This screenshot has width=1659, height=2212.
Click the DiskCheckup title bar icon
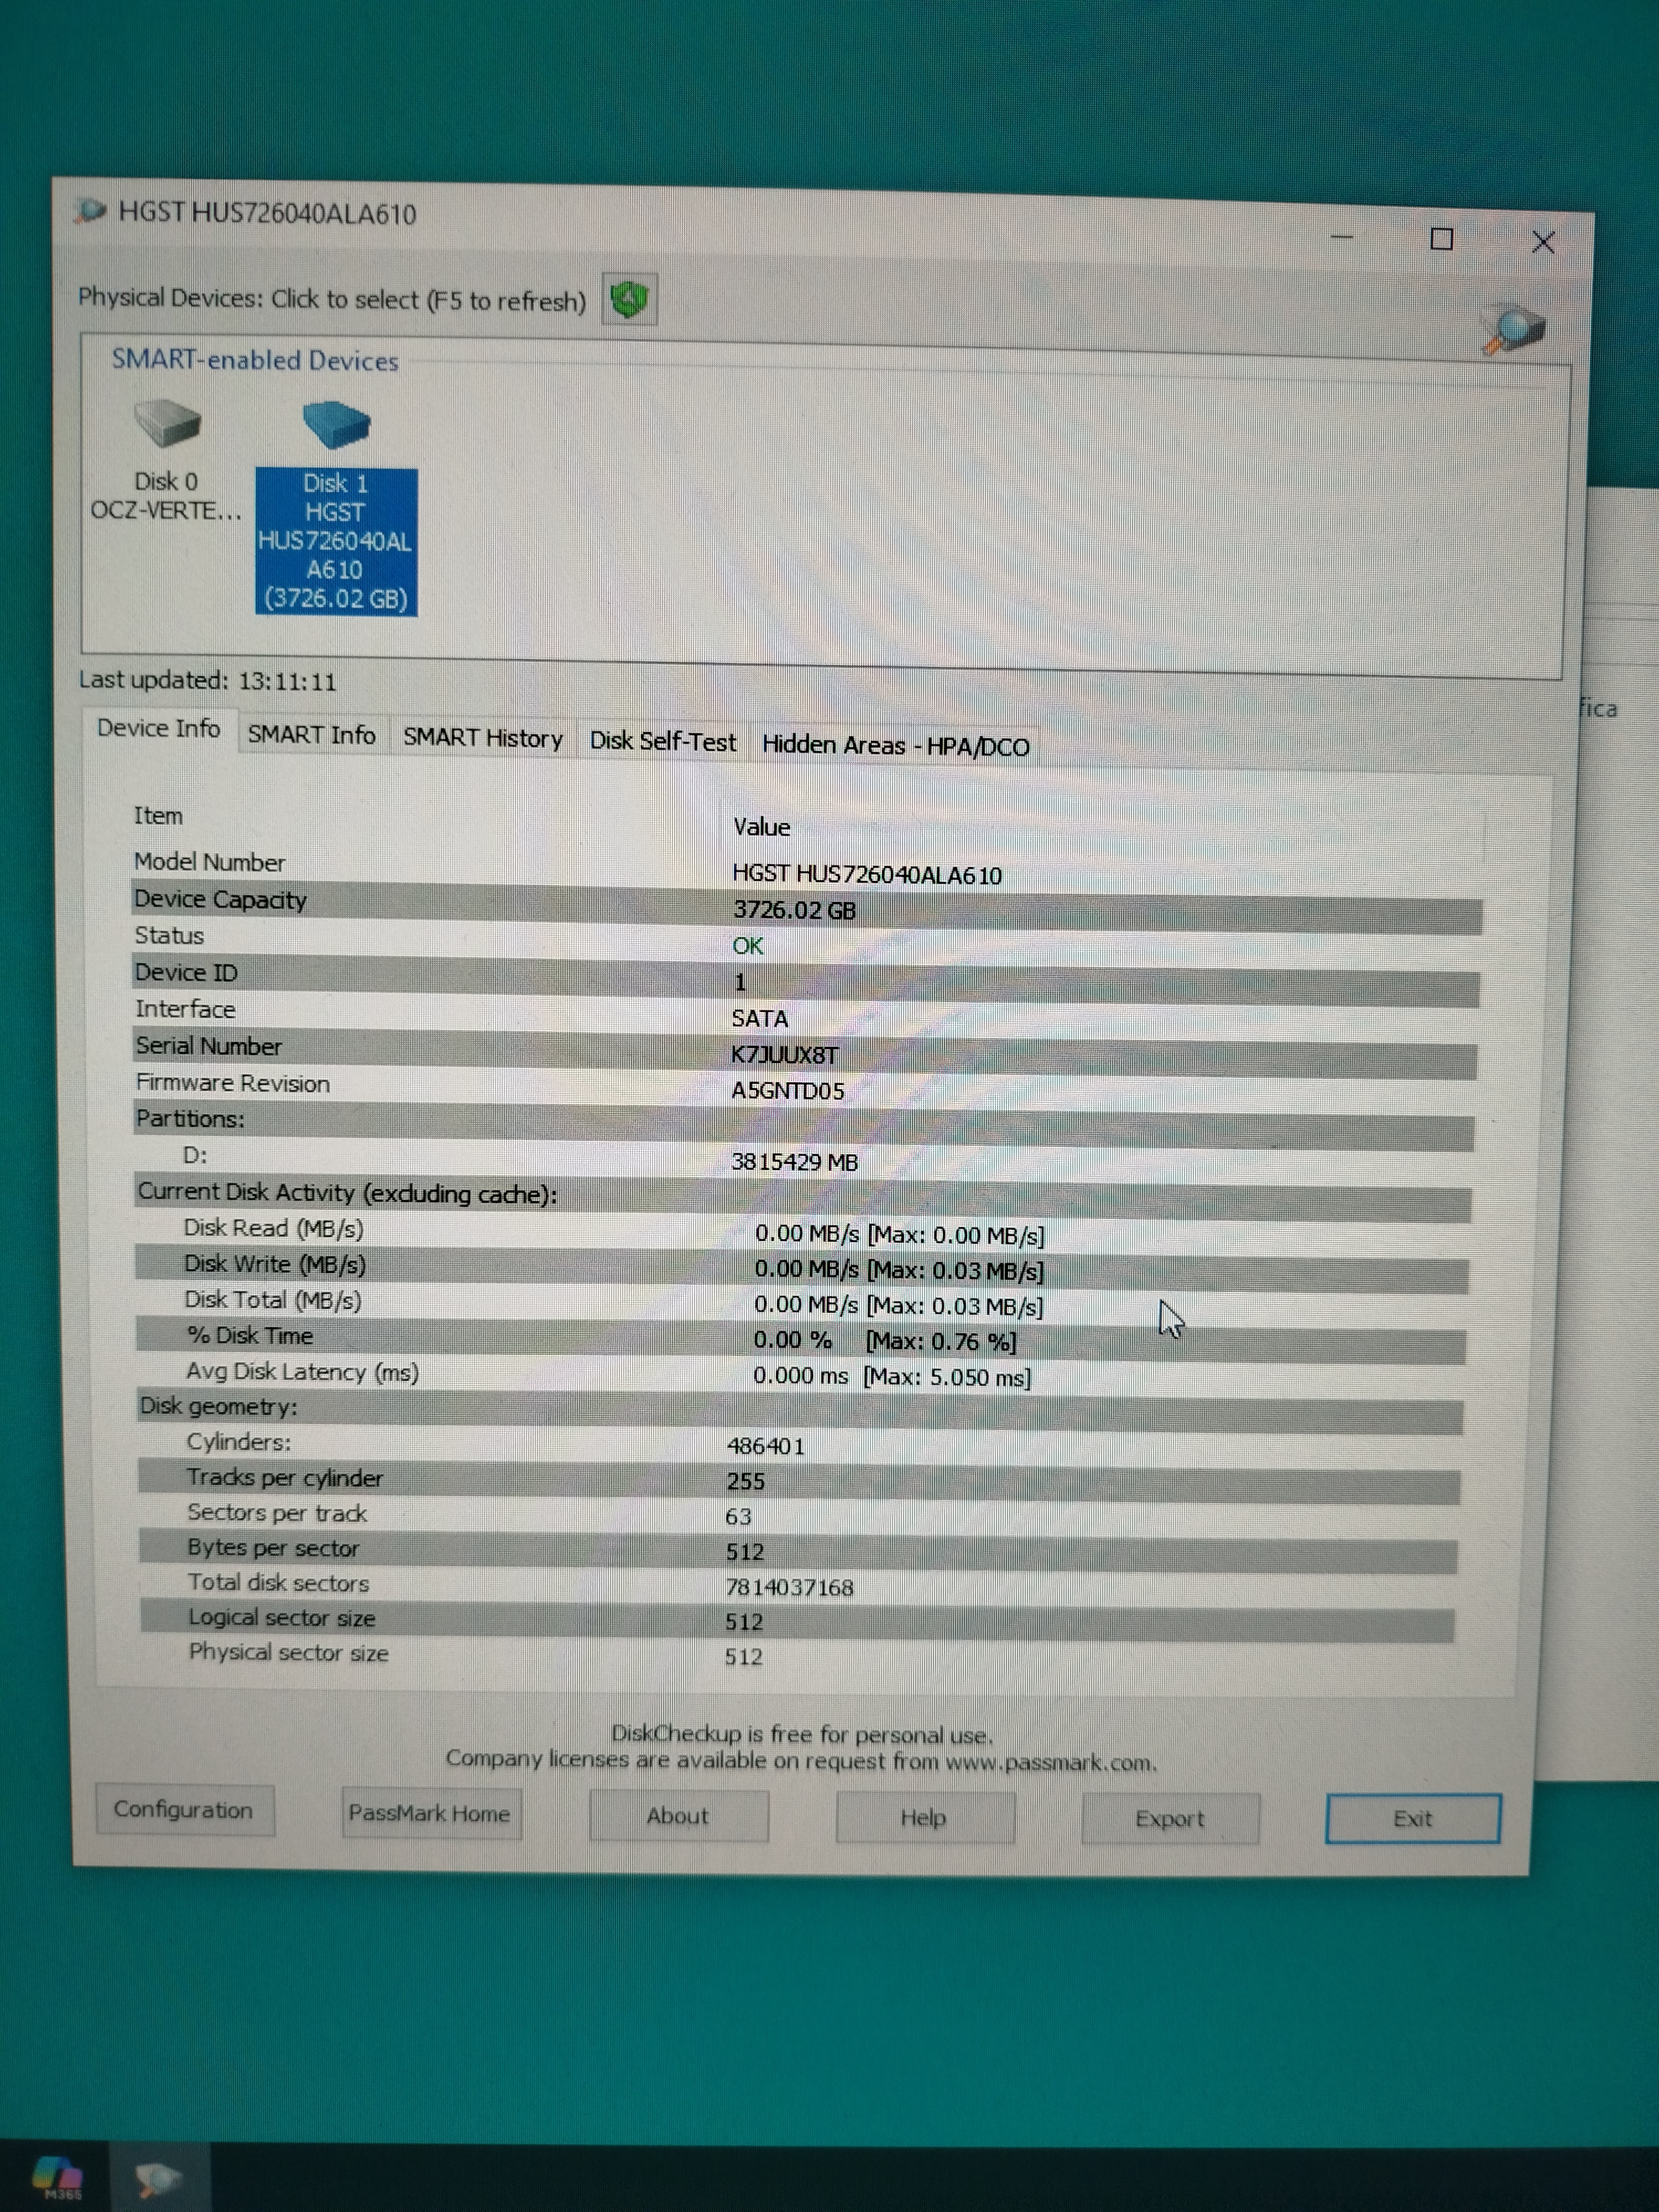[90, 211]
